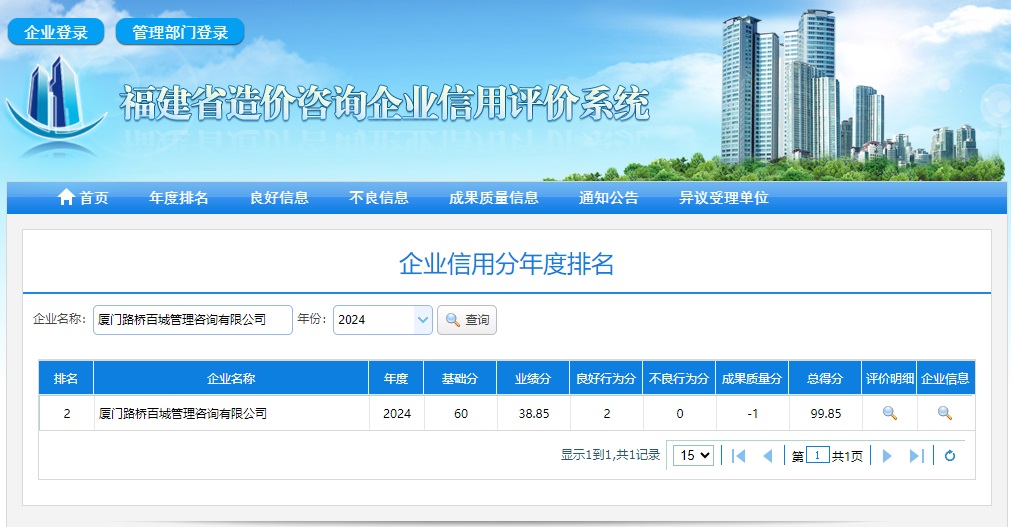The image size is (1011, 527).
Task: Go to the next page of results
Action: [x=887, y=456]
